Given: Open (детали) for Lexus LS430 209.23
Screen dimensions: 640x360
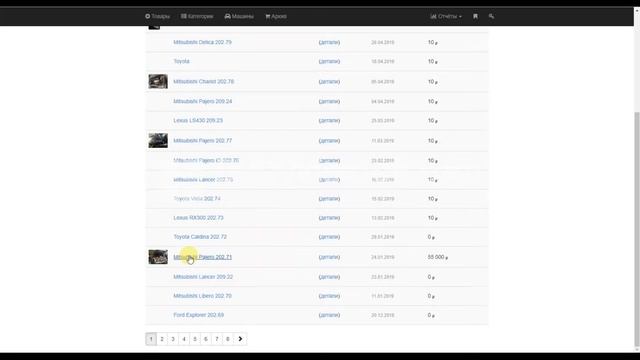Looking at the screenshot, I should [x=329, y=120].
